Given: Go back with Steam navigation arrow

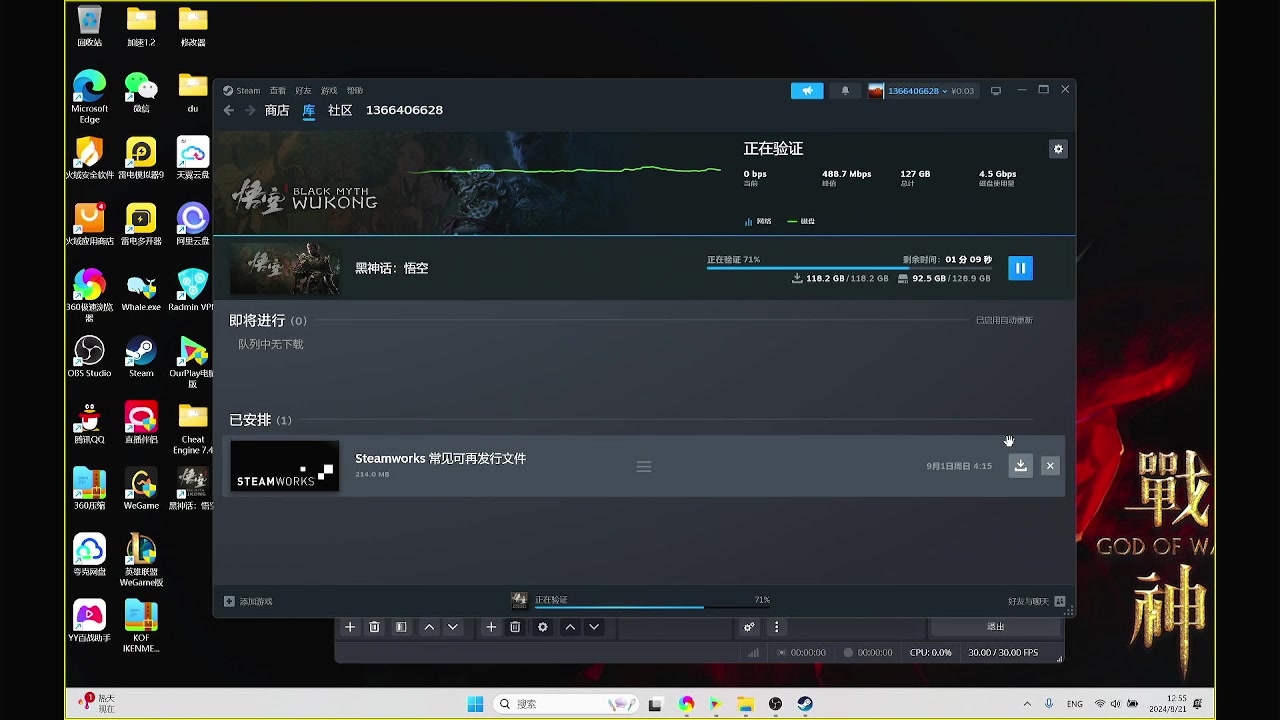Looking at the screenshot, I should [229, 110].
